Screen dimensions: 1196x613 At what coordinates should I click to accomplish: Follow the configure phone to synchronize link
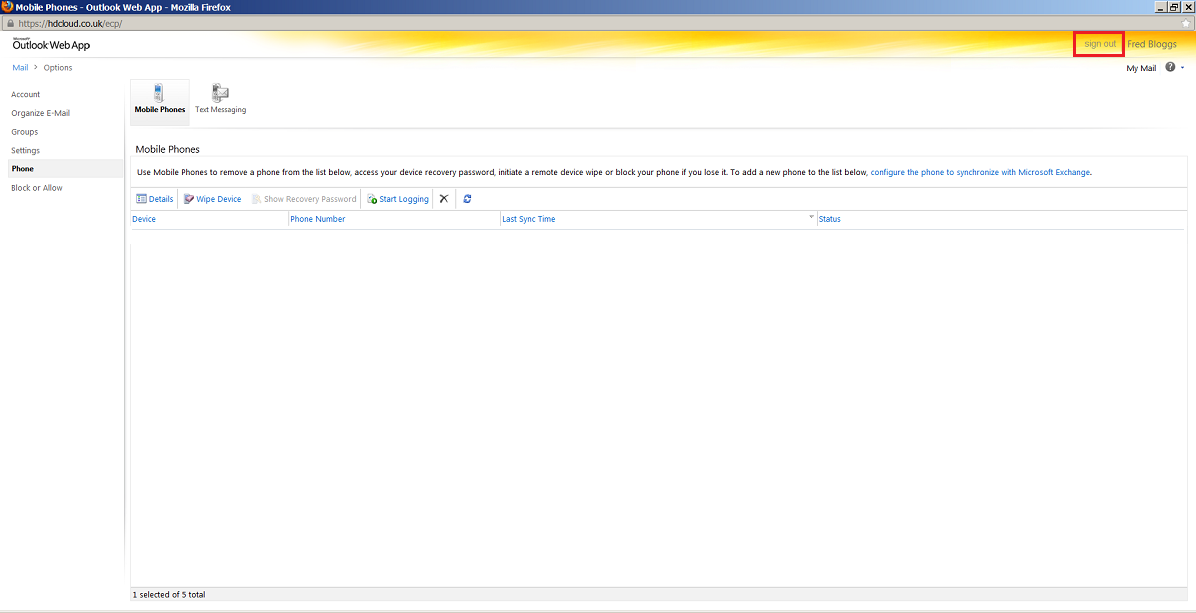click(980, 172)
